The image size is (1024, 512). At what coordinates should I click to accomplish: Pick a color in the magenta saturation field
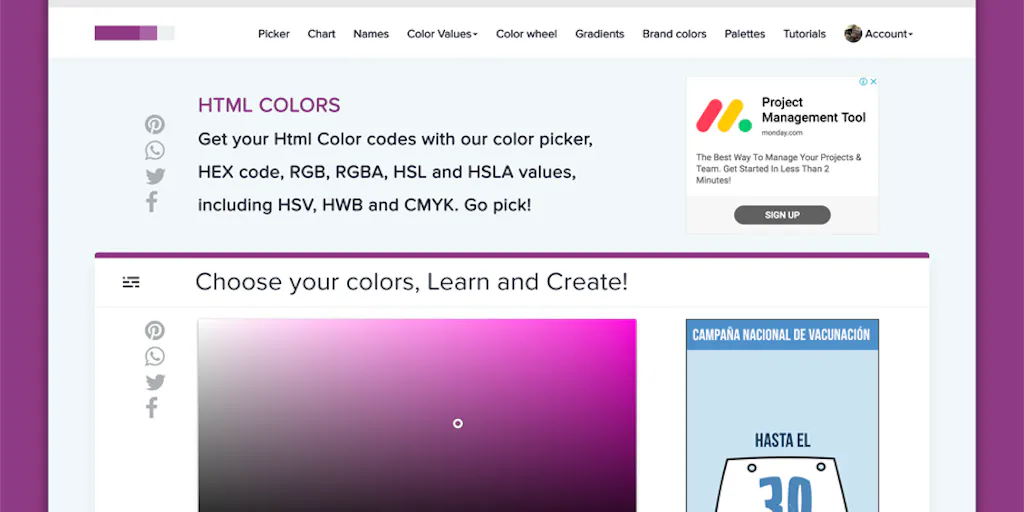(x=417, y=415)
